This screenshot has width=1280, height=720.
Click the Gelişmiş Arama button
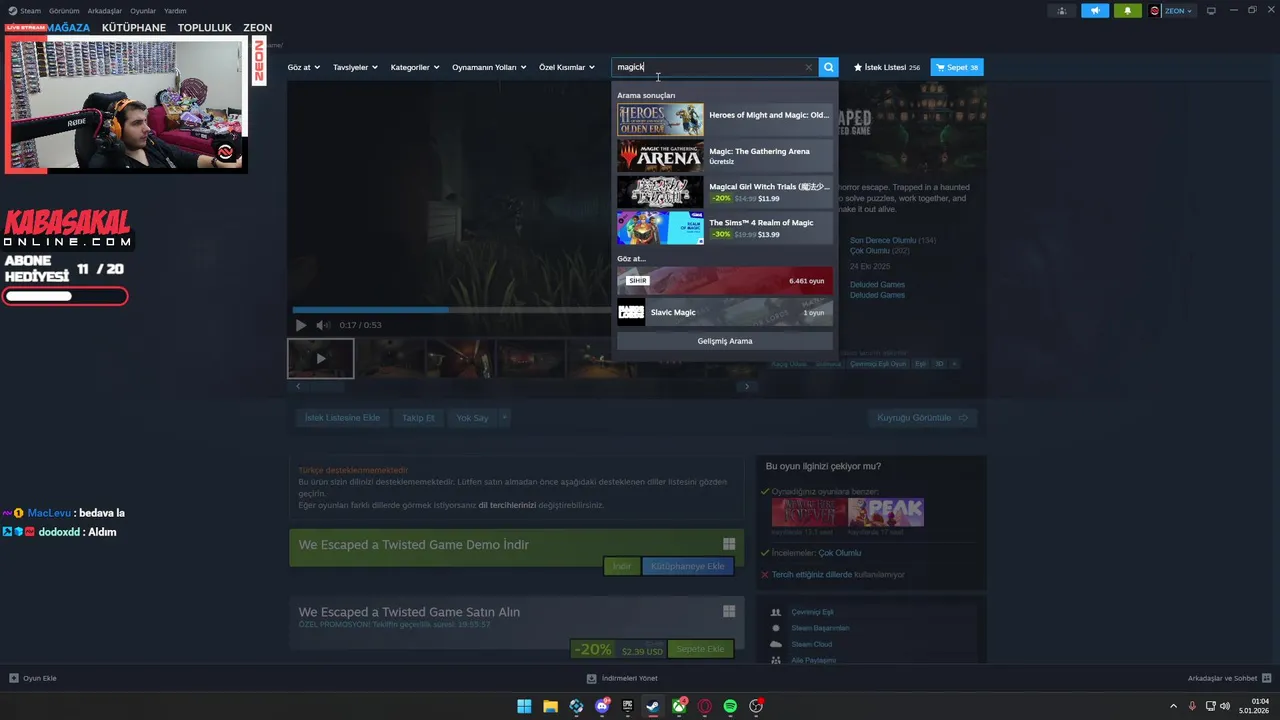pyautogui.click(x=724, y=341)
